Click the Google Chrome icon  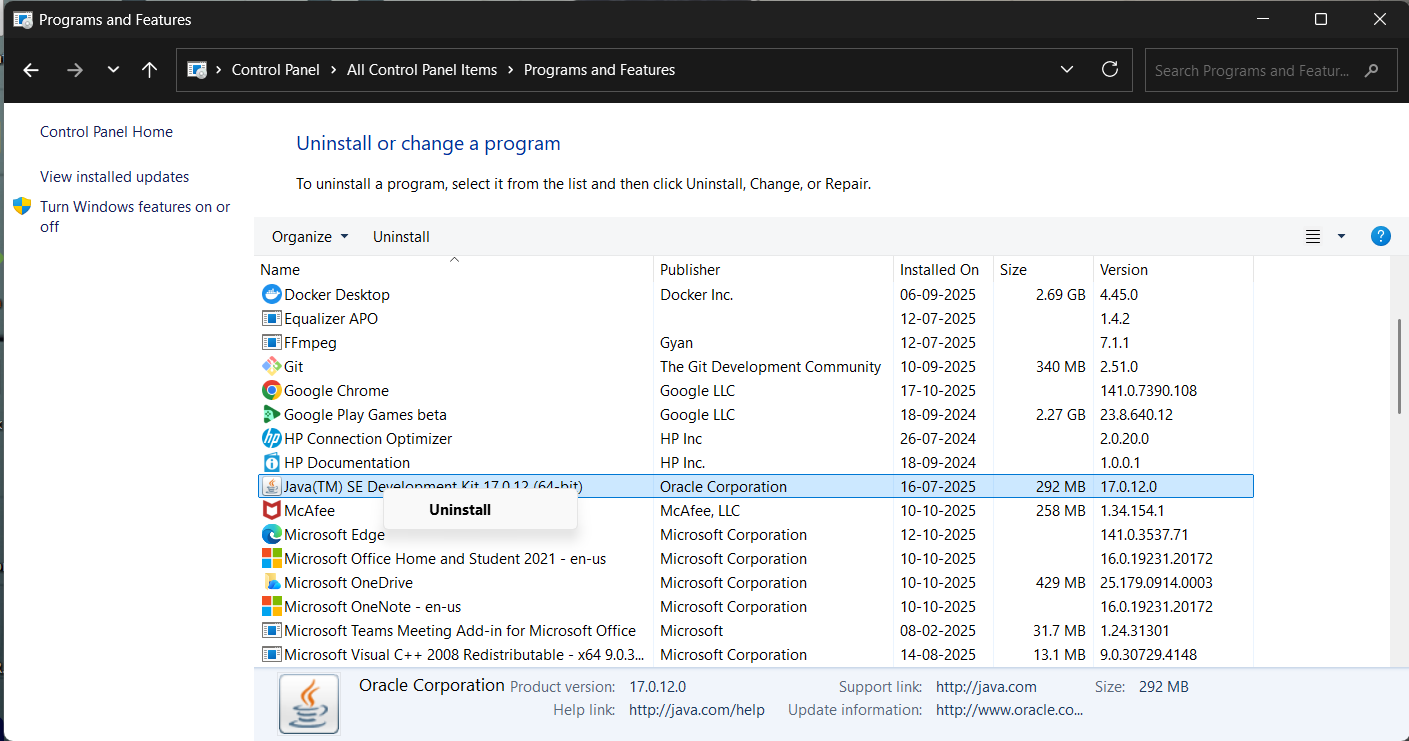pyautogui.click(x=270, y=390)
